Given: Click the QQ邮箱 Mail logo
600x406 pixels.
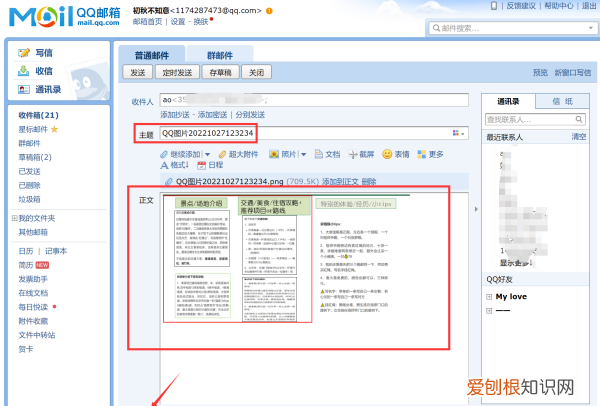Looking at the screenshot, I should (64, 16).
